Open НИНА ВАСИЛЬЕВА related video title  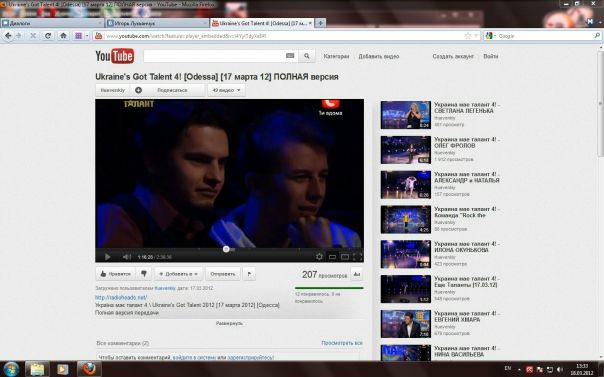click(x=466, y=351)
